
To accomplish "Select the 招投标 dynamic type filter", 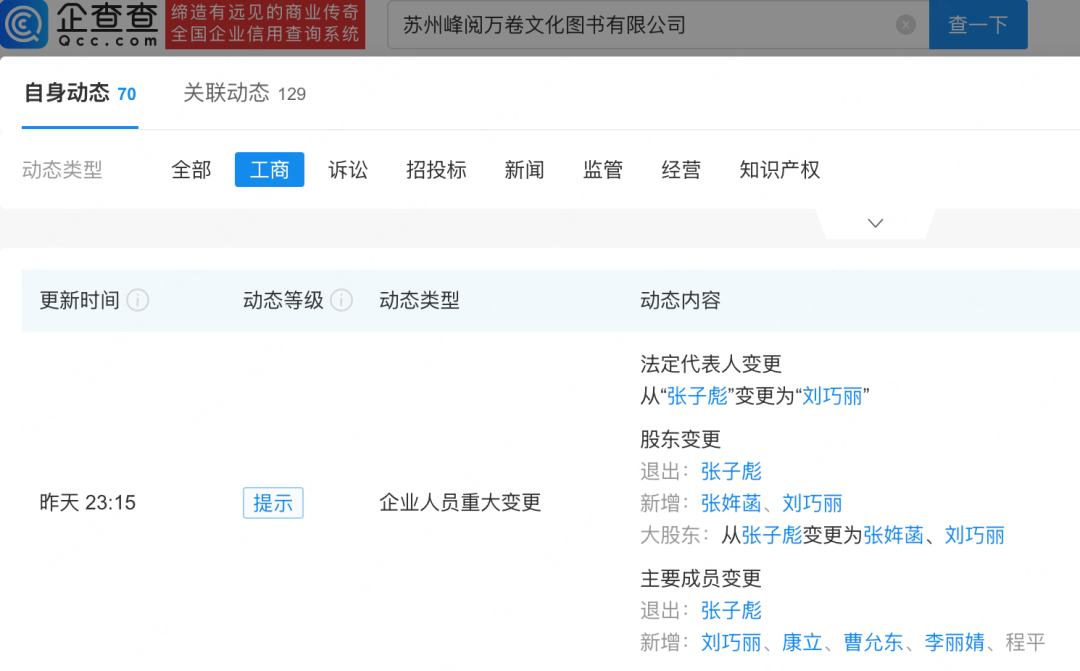I will 436,169.
